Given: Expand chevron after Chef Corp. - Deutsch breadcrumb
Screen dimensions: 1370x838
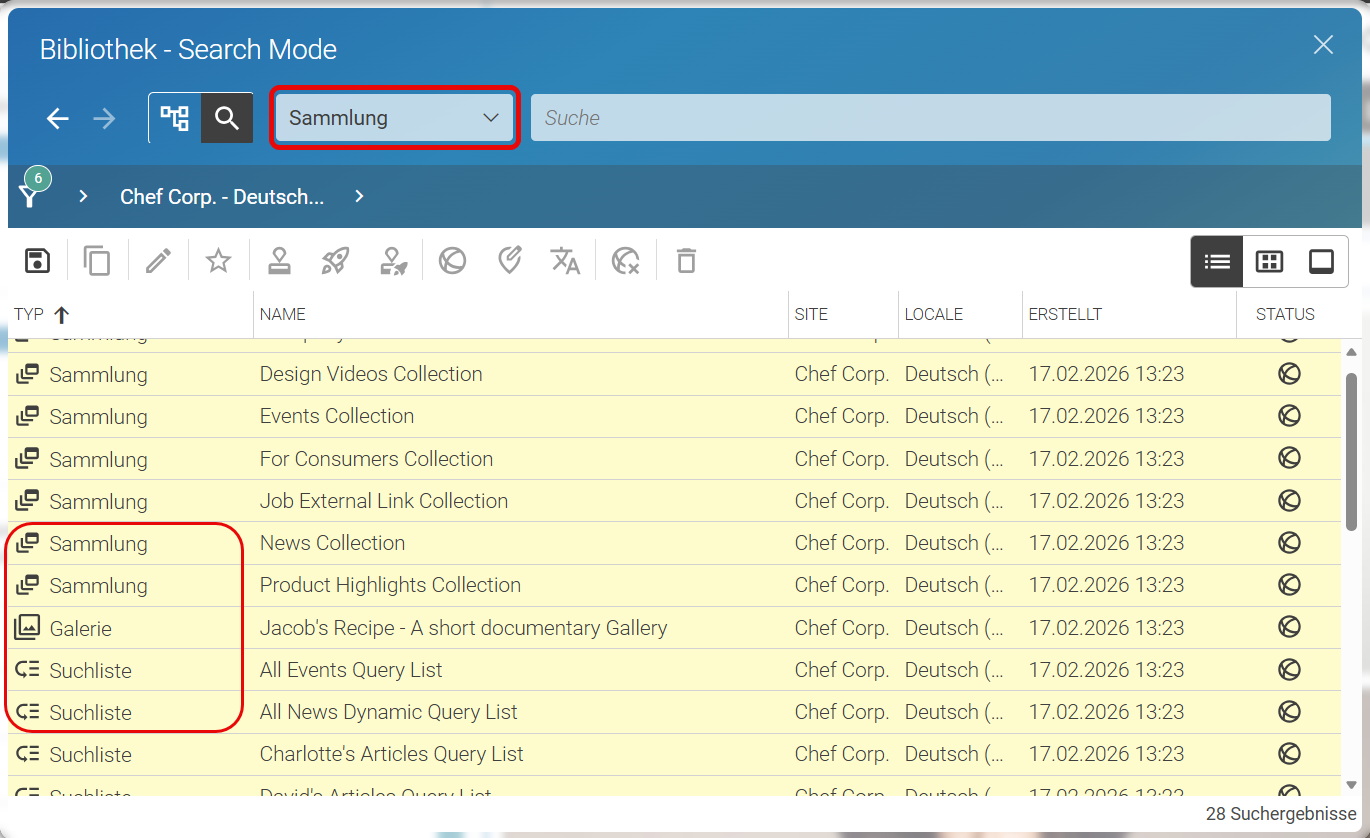Looking at the screenshot, I should tap(359, 197).
